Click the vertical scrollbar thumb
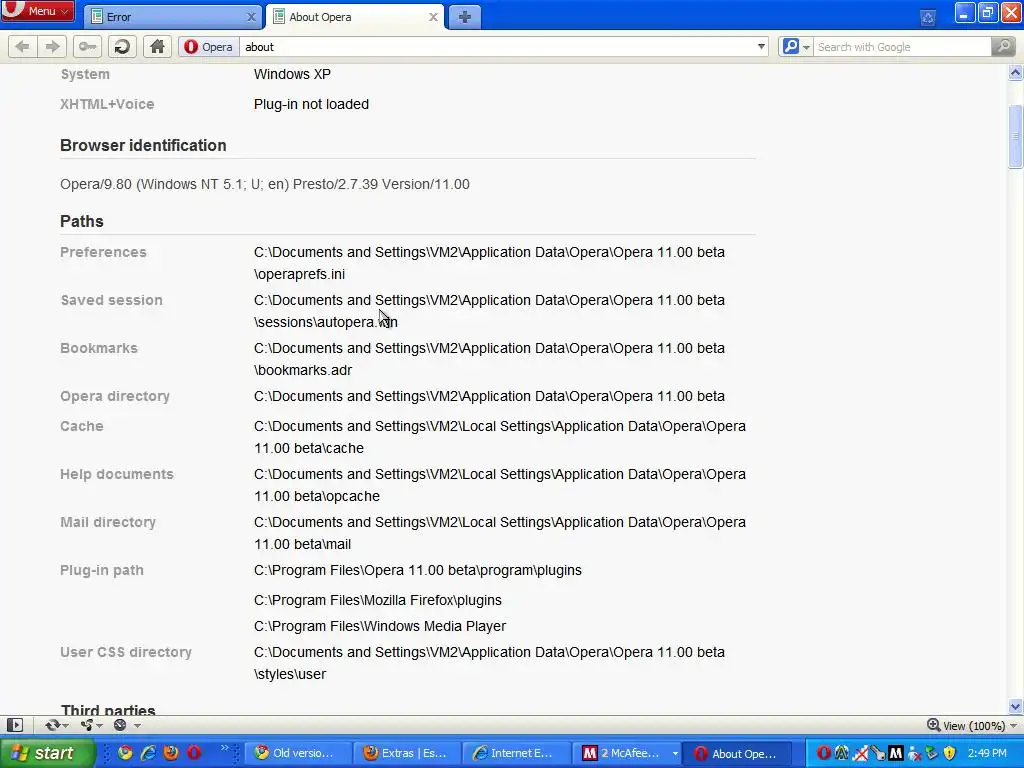The width and height of the screenshot is (1024, 768). (1016, 136)
